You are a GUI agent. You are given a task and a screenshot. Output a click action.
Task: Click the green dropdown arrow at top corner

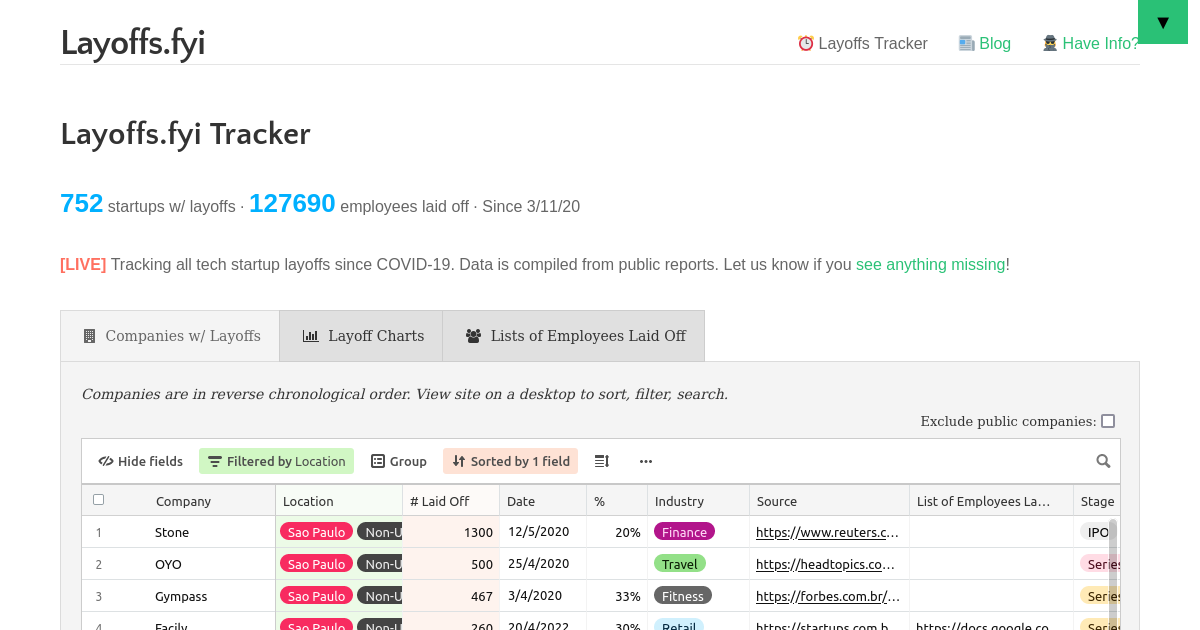[1163, 22]
